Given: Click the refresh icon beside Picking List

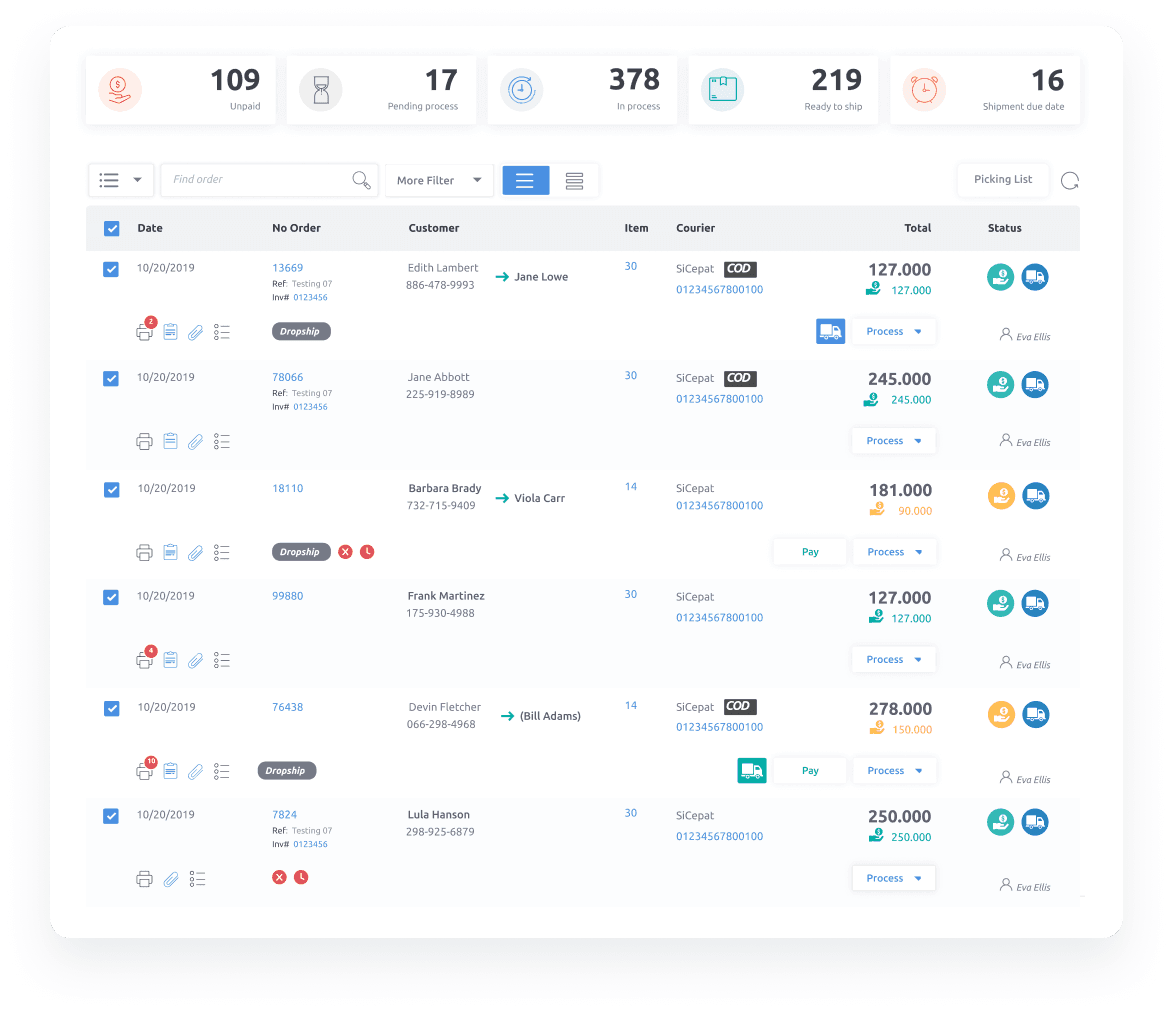Looking at the screenshot, I should (x=1069, y=181).
